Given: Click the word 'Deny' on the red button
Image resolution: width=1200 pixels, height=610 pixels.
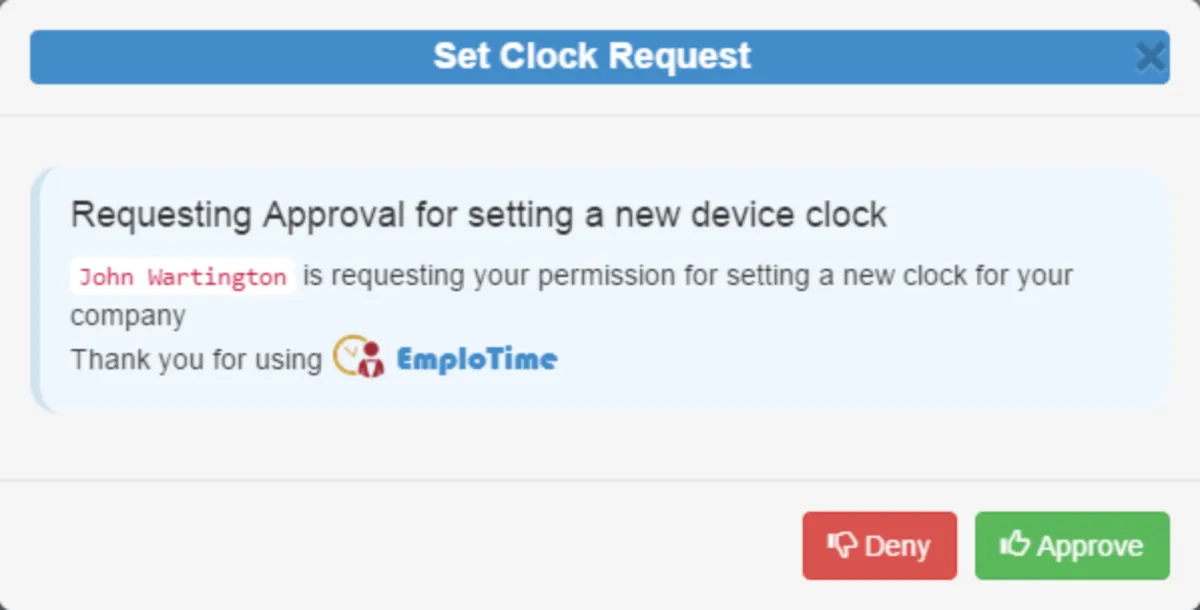Looking at the screenshot, I should pos(897,546).
